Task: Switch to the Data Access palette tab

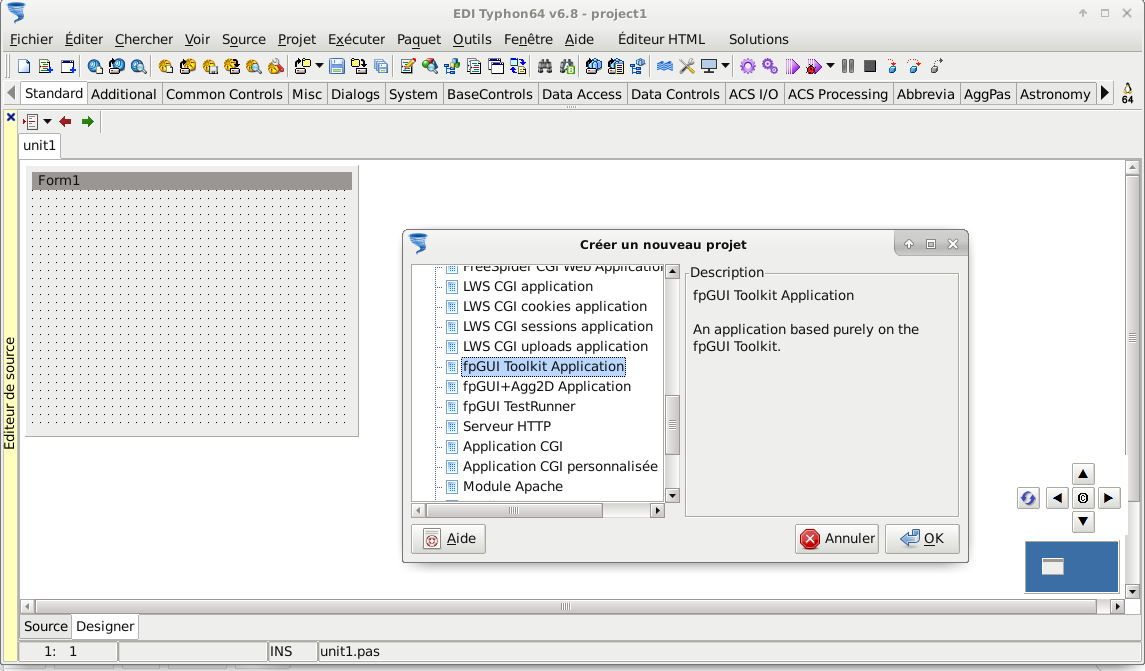Action: click(x=581, y=94)
